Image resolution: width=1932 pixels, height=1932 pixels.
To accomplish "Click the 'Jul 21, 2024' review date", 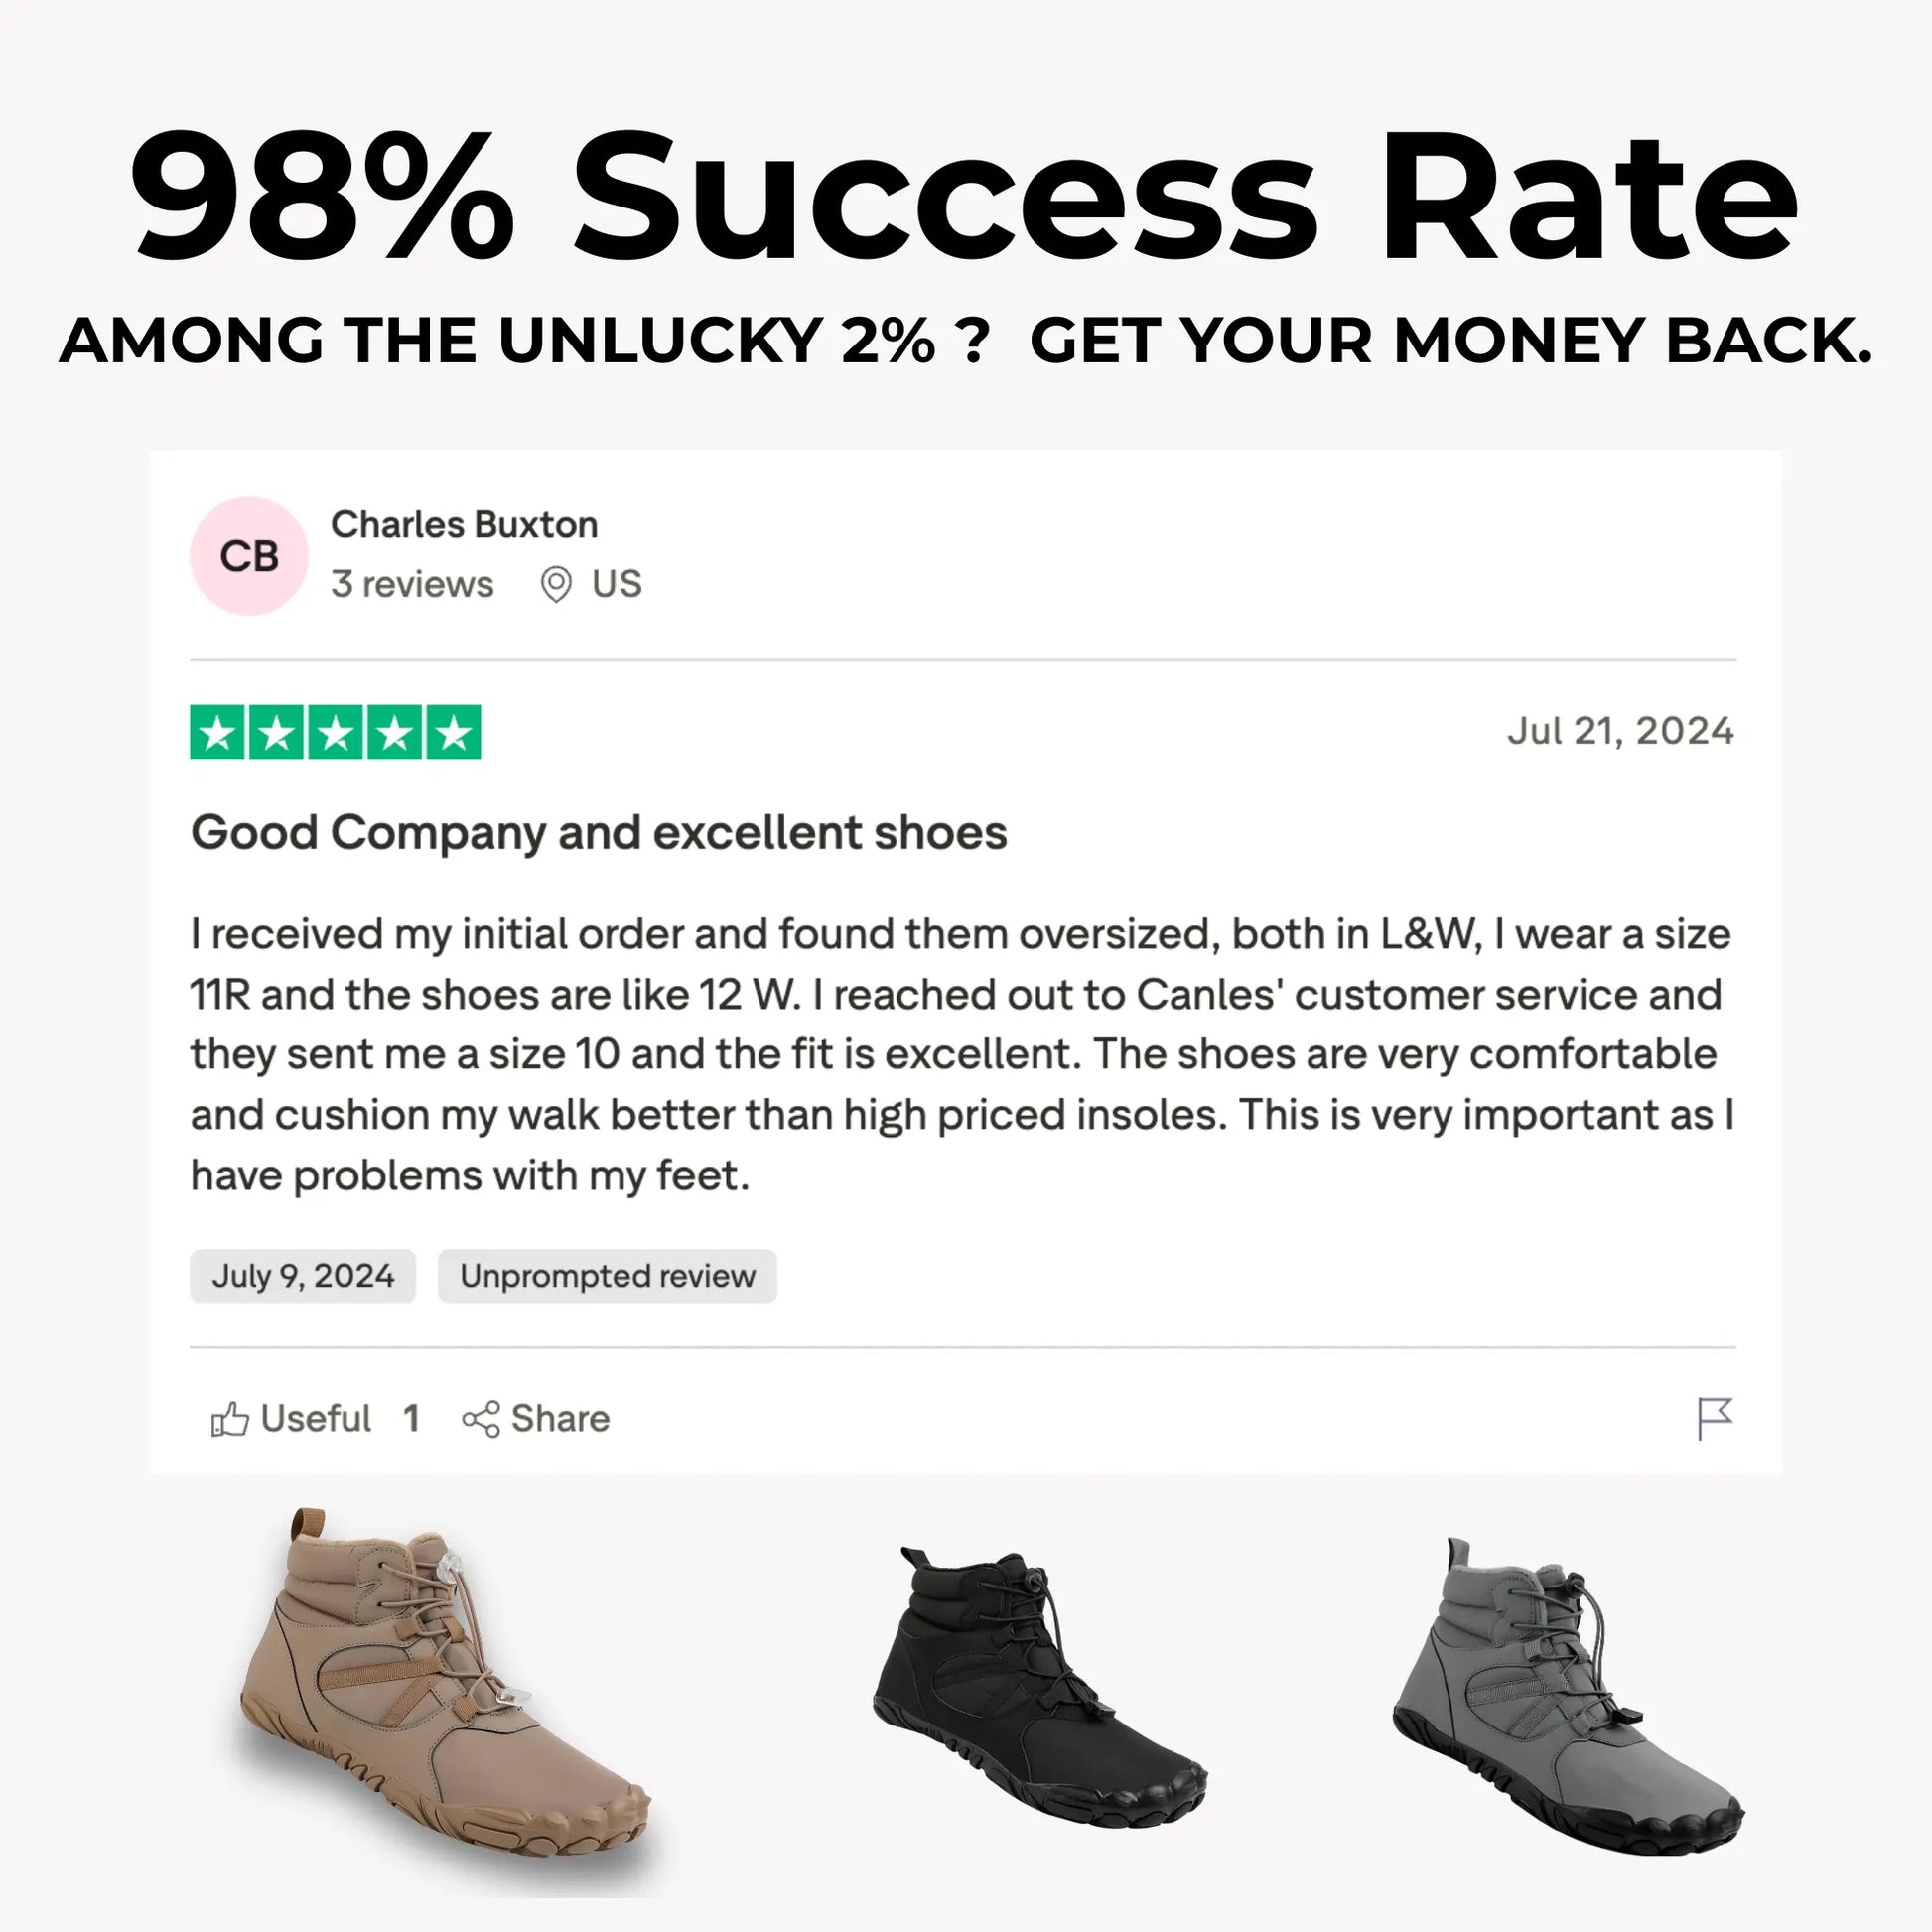I will 1620,731.
